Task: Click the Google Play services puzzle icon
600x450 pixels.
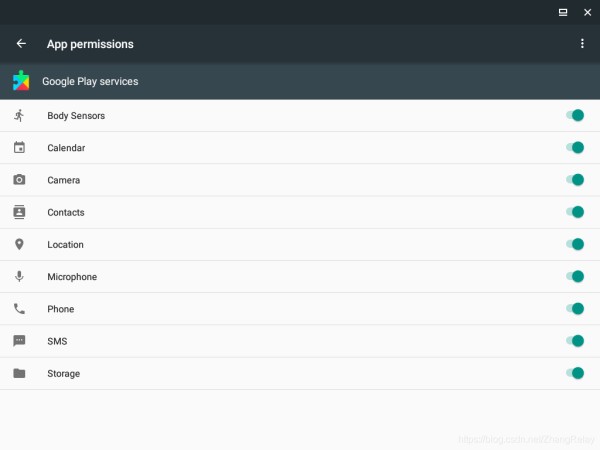Action: click(x=21, y=81)
